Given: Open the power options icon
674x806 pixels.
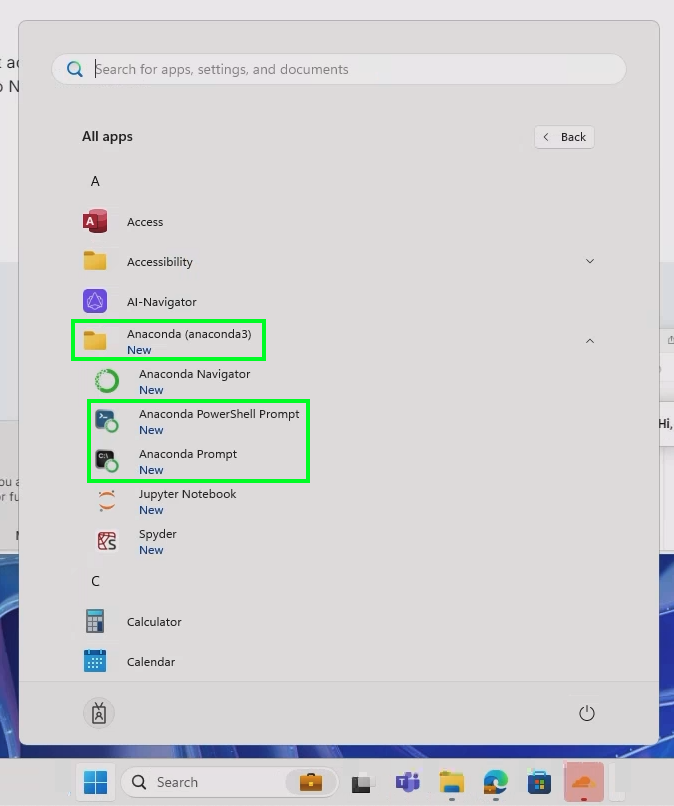Looking at the screenshot, I should (587, 713).
